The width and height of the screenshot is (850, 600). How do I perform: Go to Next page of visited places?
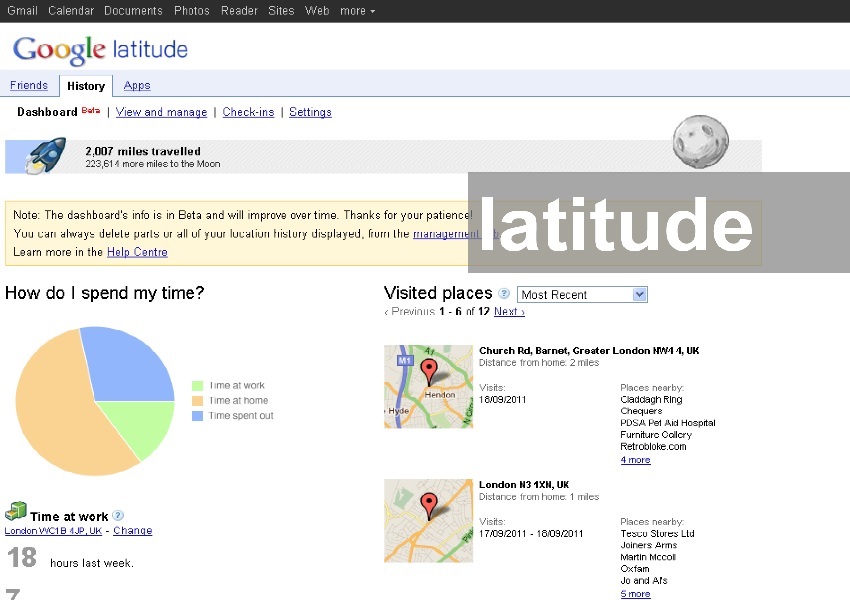[x=509, y=312]
